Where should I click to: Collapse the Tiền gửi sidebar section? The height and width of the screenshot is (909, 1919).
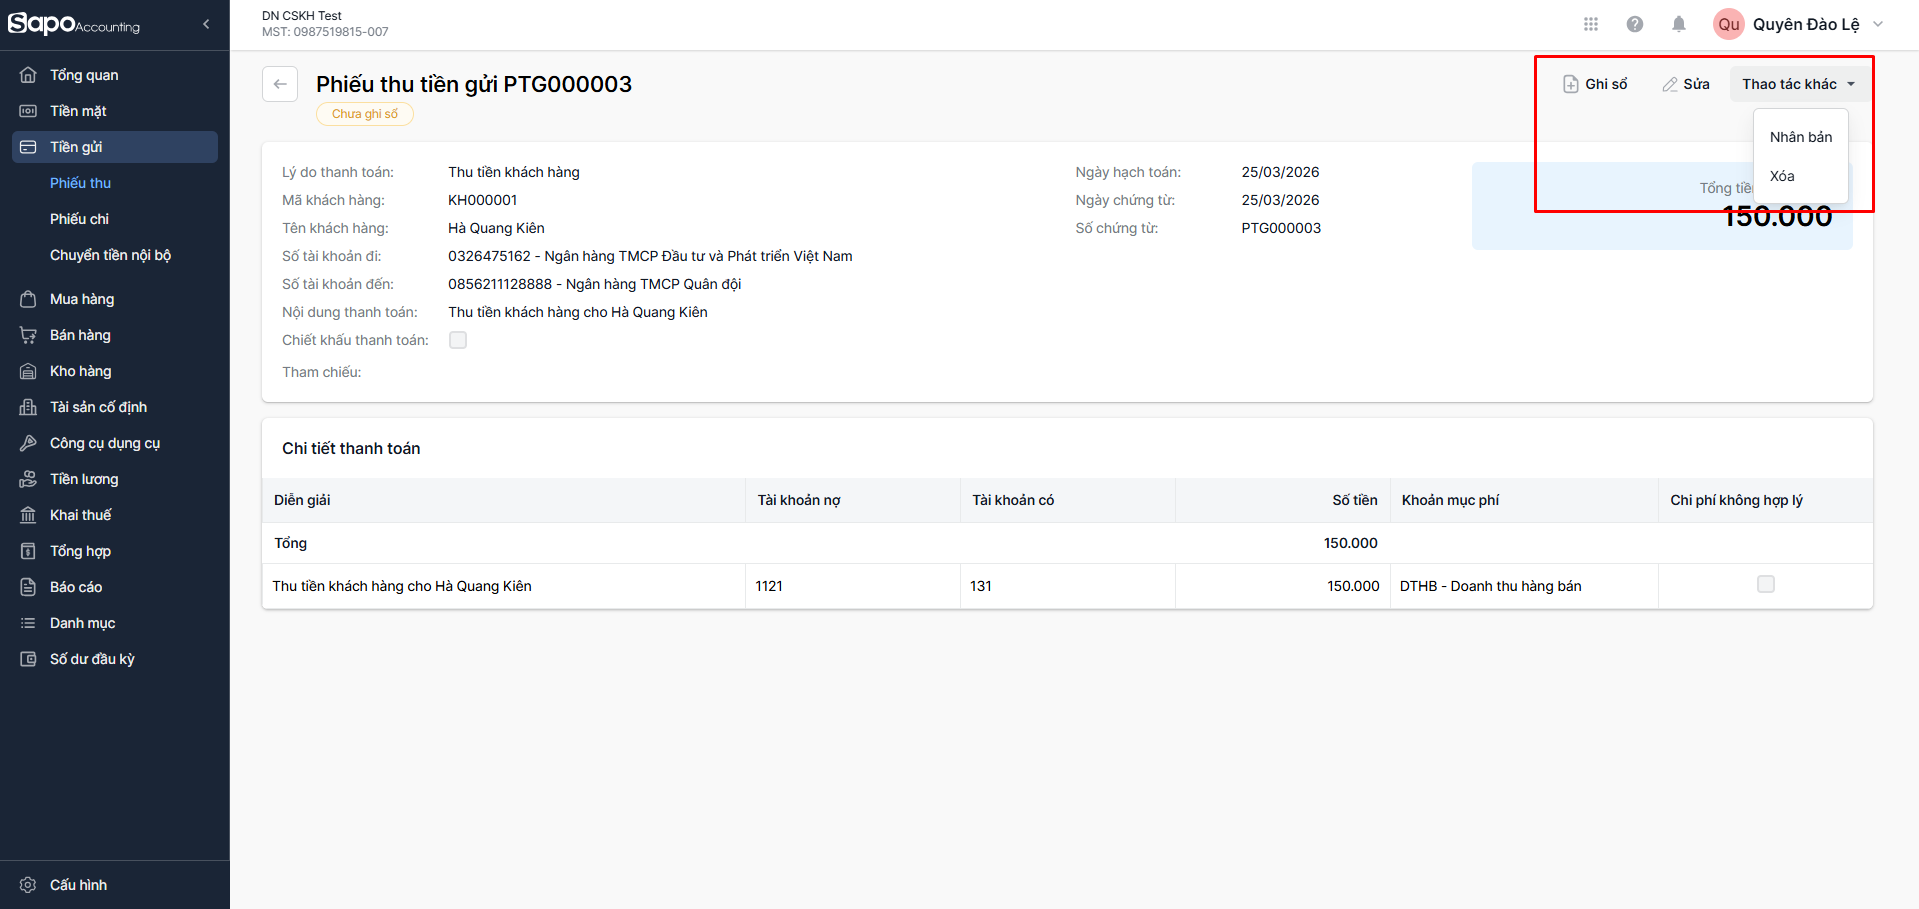(115, 147)
